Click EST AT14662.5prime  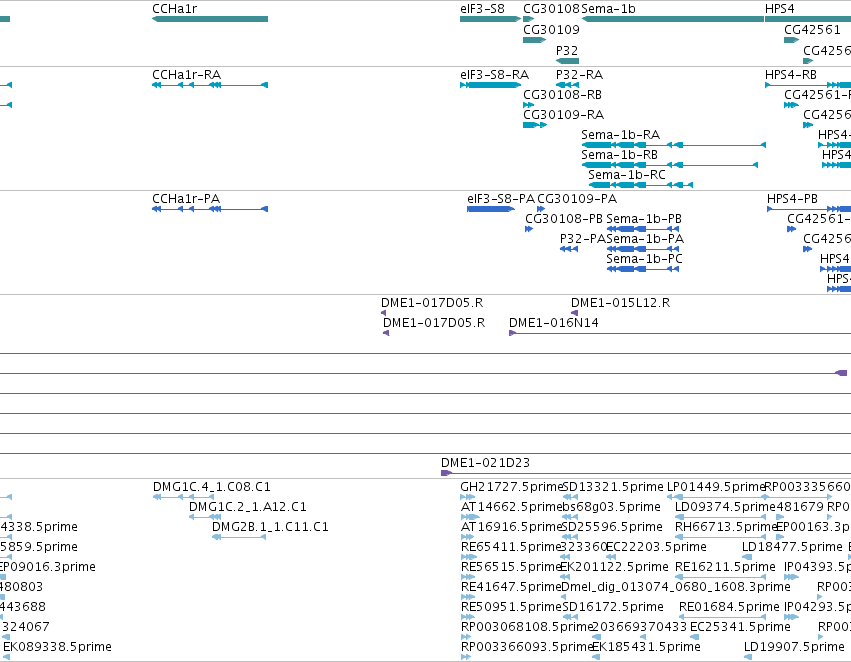pyautogui.click(x=470, y=517)
